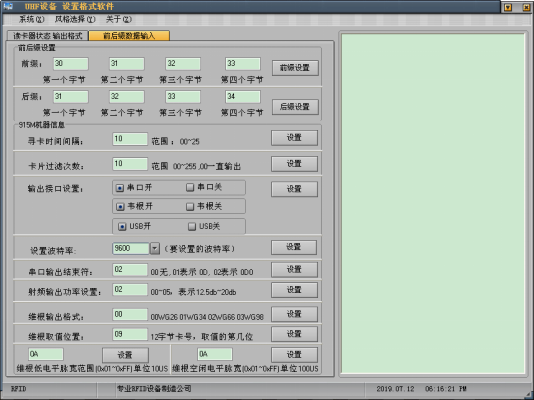Click the minimize-to-tray arrow icon in title bar
The height and width of the screenshot is (400, 534).
click(508, 7)
